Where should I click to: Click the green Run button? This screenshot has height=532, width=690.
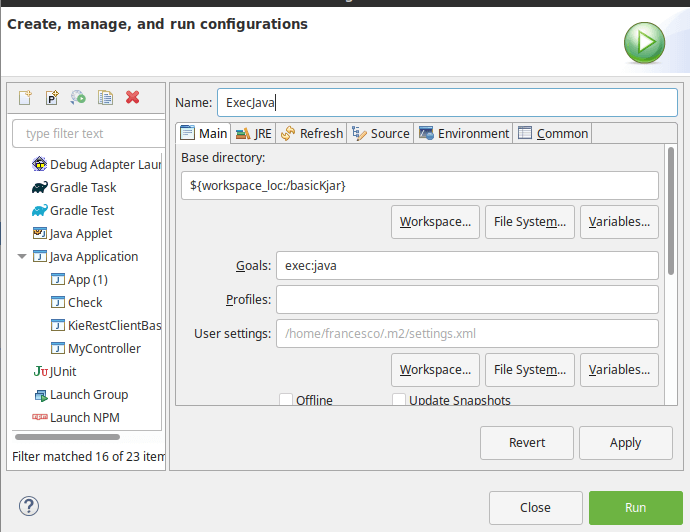click(x=636, y=508)
